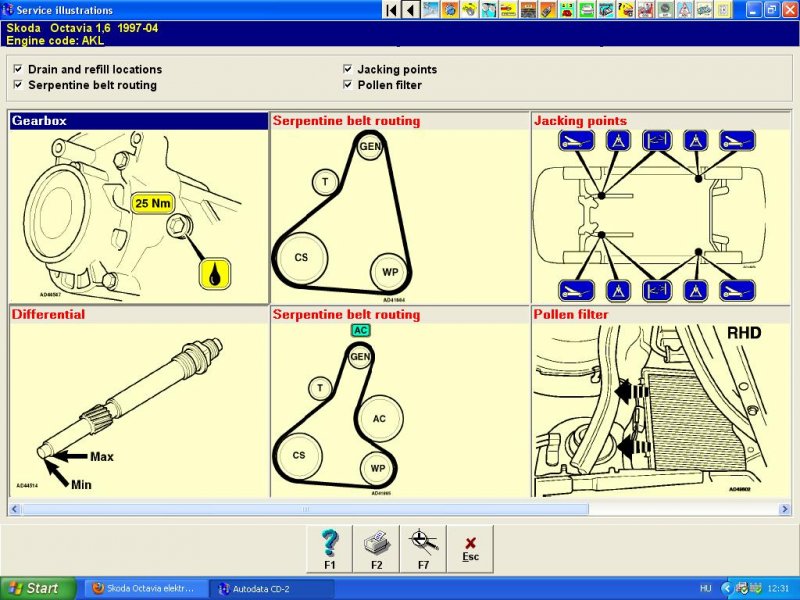Click the green AC badge above belt diagram

tap(361, 330)
